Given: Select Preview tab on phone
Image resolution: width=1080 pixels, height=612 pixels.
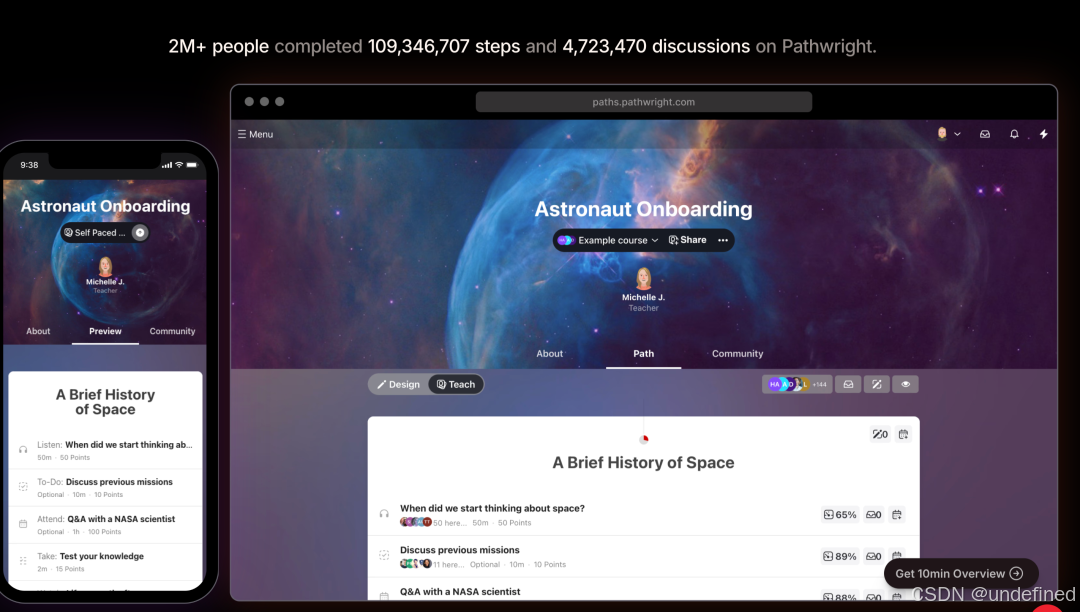Looking at the screenshot, I should pyautogui.click(x=105, y=331).
